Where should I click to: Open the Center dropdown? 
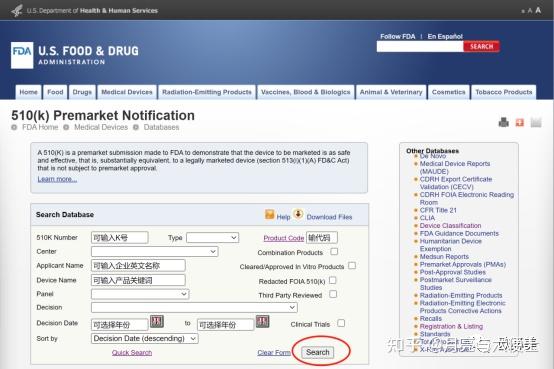155,251
